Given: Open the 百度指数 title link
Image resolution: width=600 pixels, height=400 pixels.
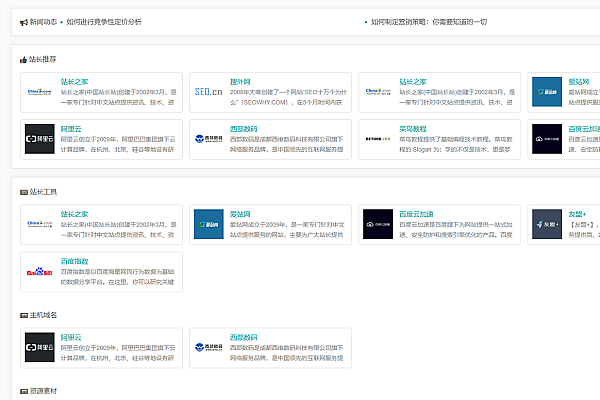Looking at the screenshot, I should tap(75, 261).
